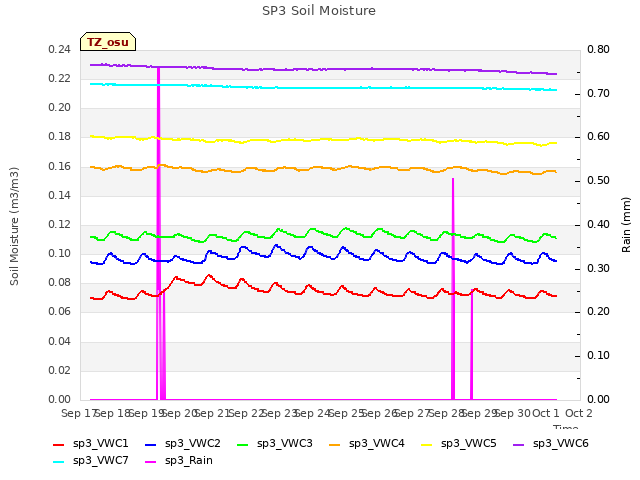Click the orange sp3_VWC4 legend color marker
Screen dimensions: 640x480
pos(335,444)
